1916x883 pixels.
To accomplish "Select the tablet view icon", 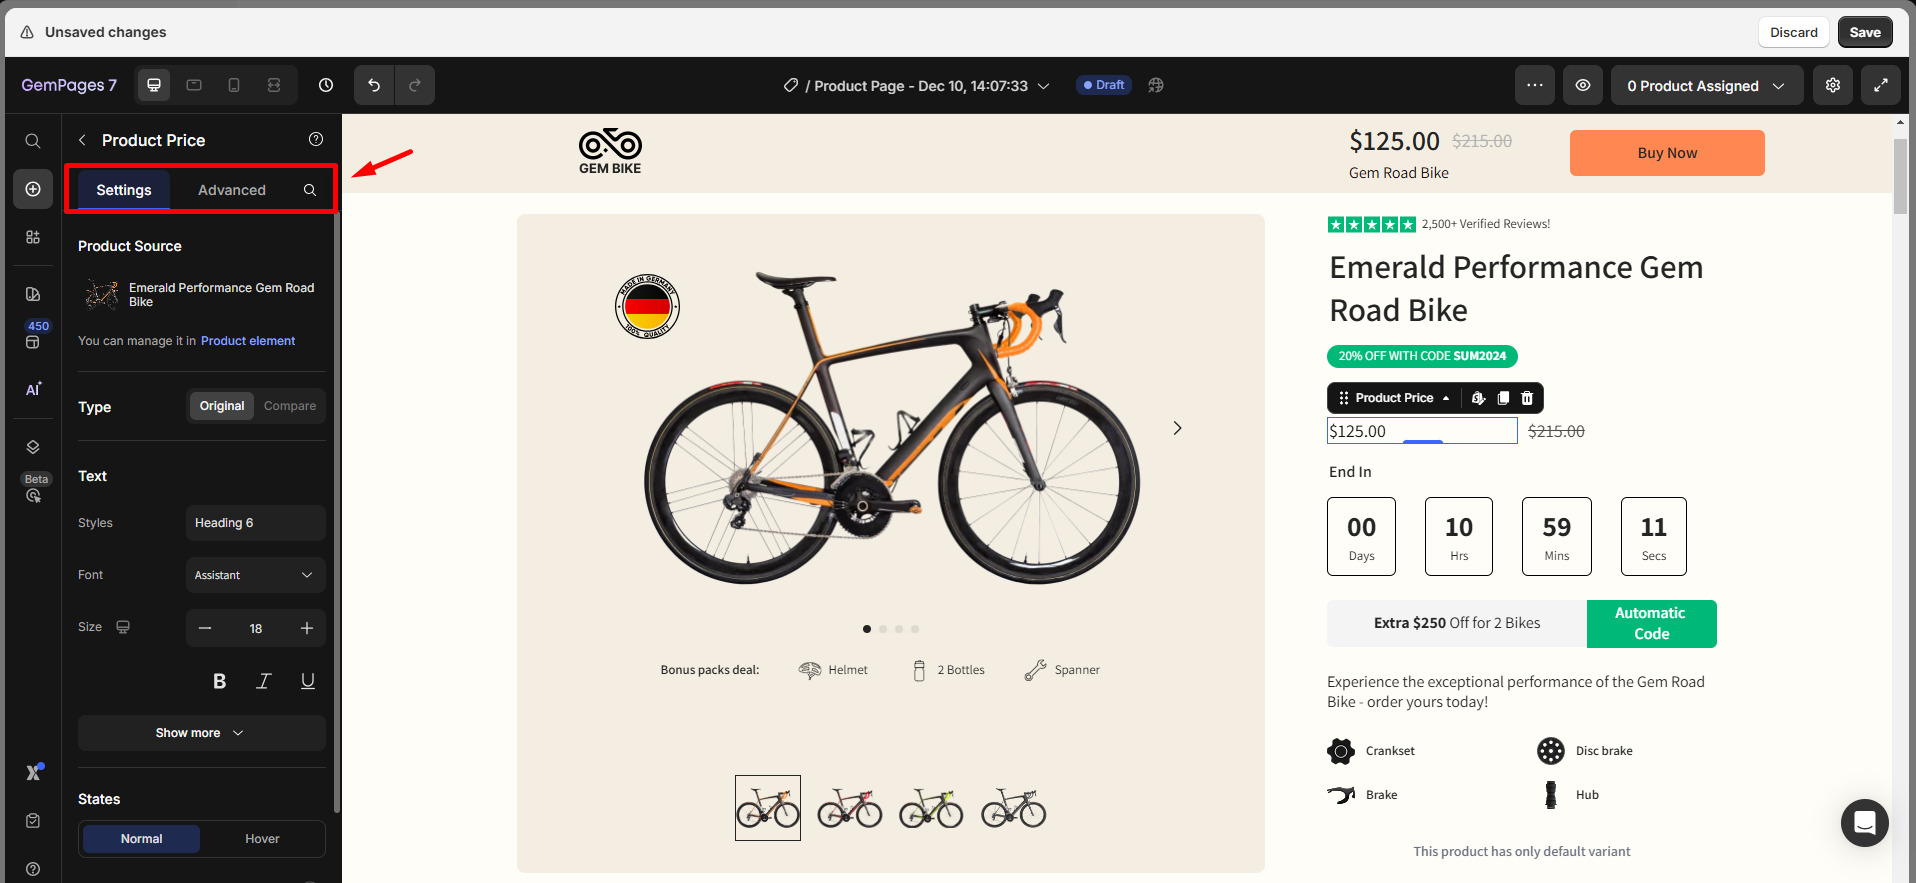I will point(194,85).
